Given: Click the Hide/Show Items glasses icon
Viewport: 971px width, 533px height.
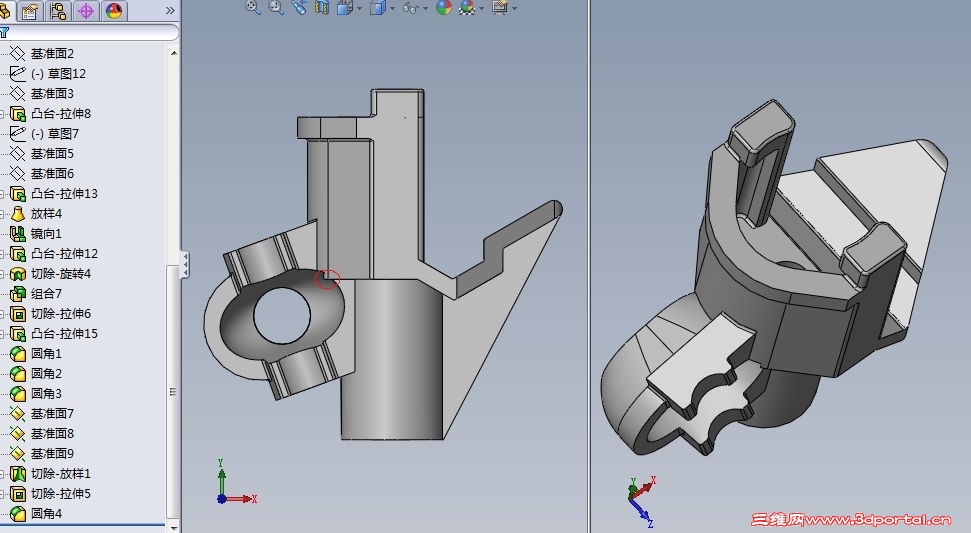Looking at the screenshot, I should (411, 7).
